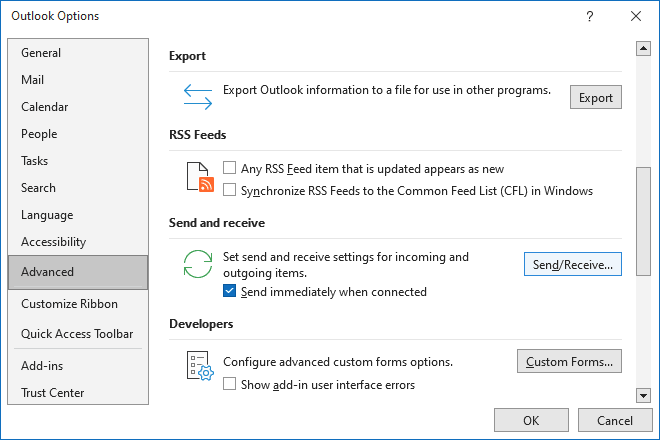Open the Custom Forms dialog button

point(569,361)
